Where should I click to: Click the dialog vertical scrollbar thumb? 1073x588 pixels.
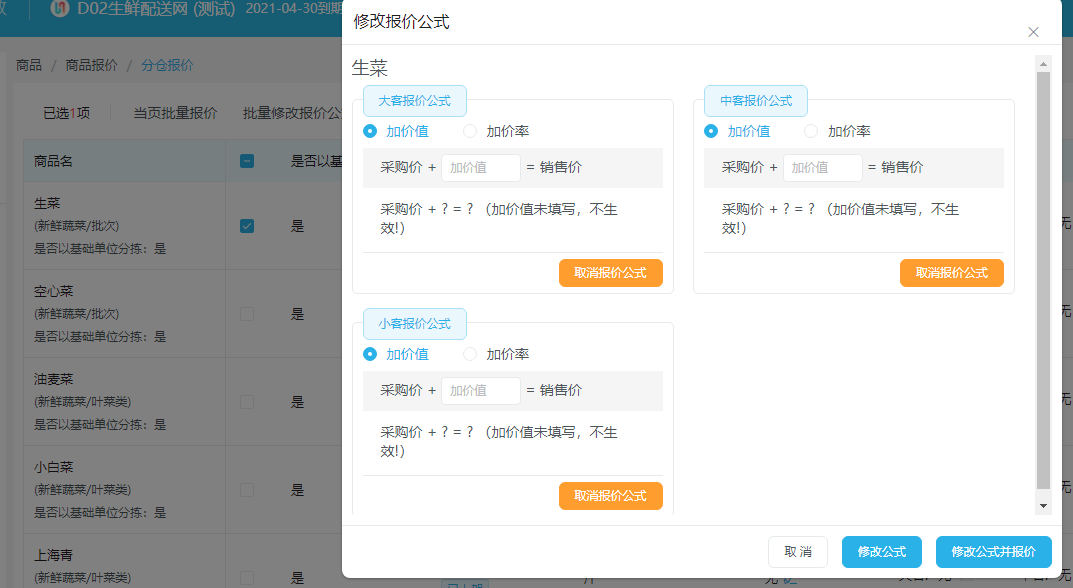1043,281
